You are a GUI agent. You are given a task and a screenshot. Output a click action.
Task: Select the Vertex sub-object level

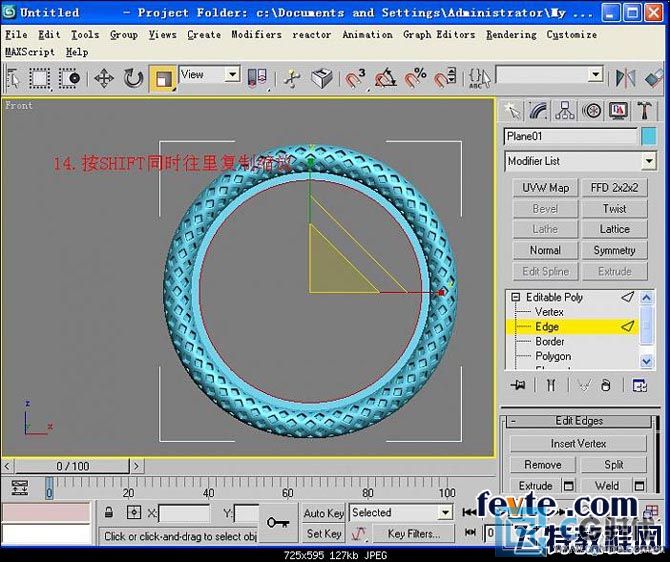[549, 312]
